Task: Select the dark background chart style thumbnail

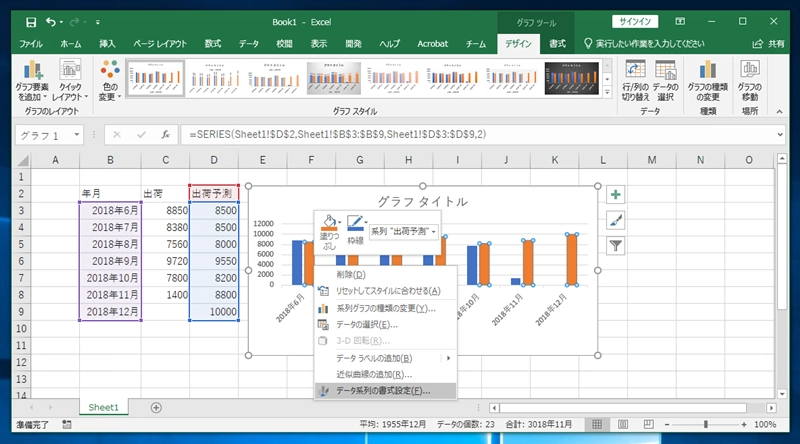Action: 571,78
